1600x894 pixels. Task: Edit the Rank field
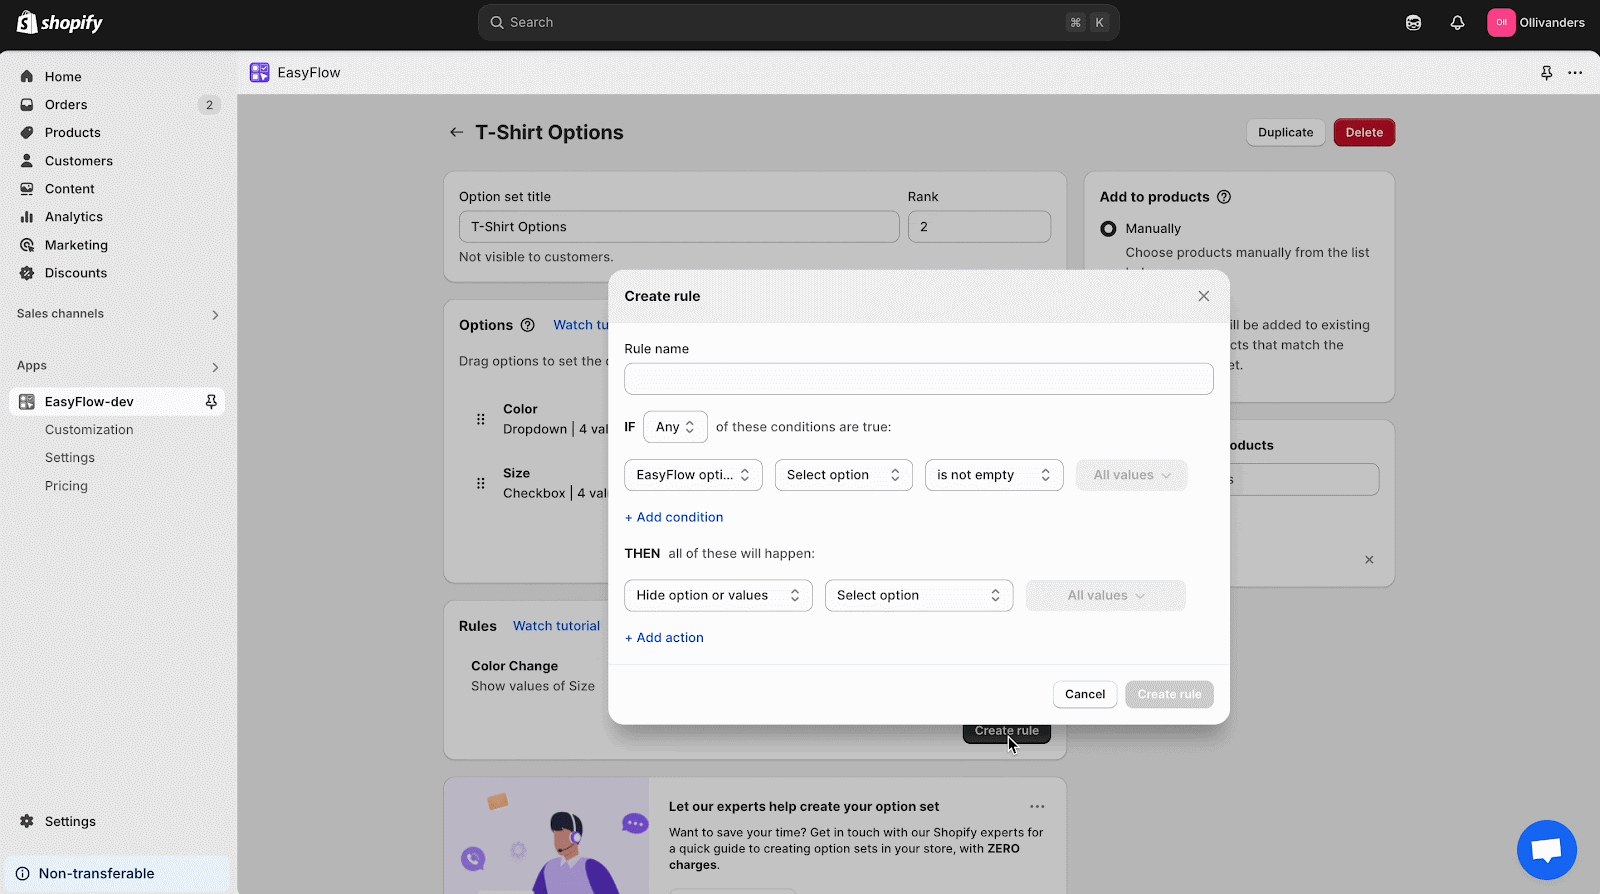click(x=979, y=227)
